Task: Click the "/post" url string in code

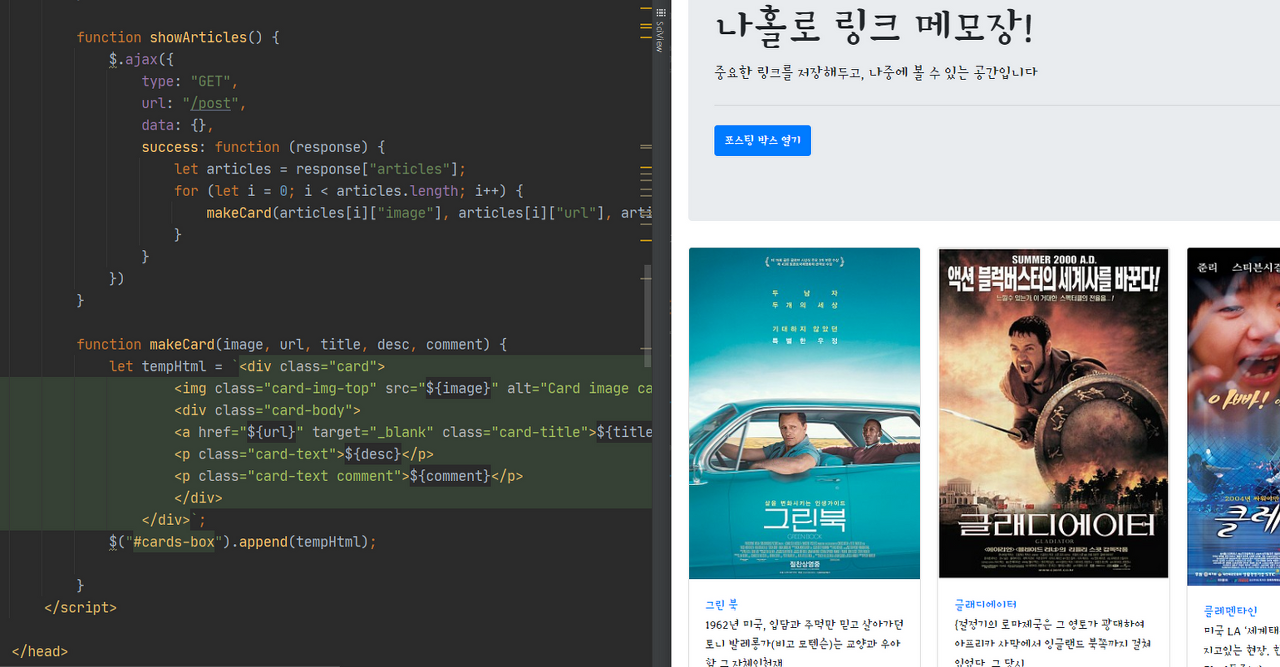Action: click(210, 103)
